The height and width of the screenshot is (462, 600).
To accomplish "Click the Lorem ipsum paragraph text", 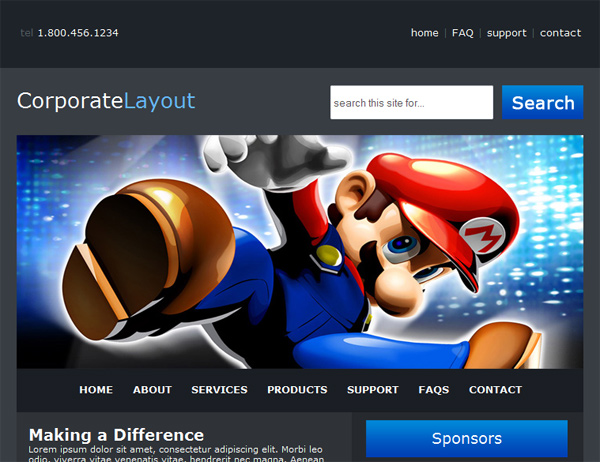I will point(175,451).
